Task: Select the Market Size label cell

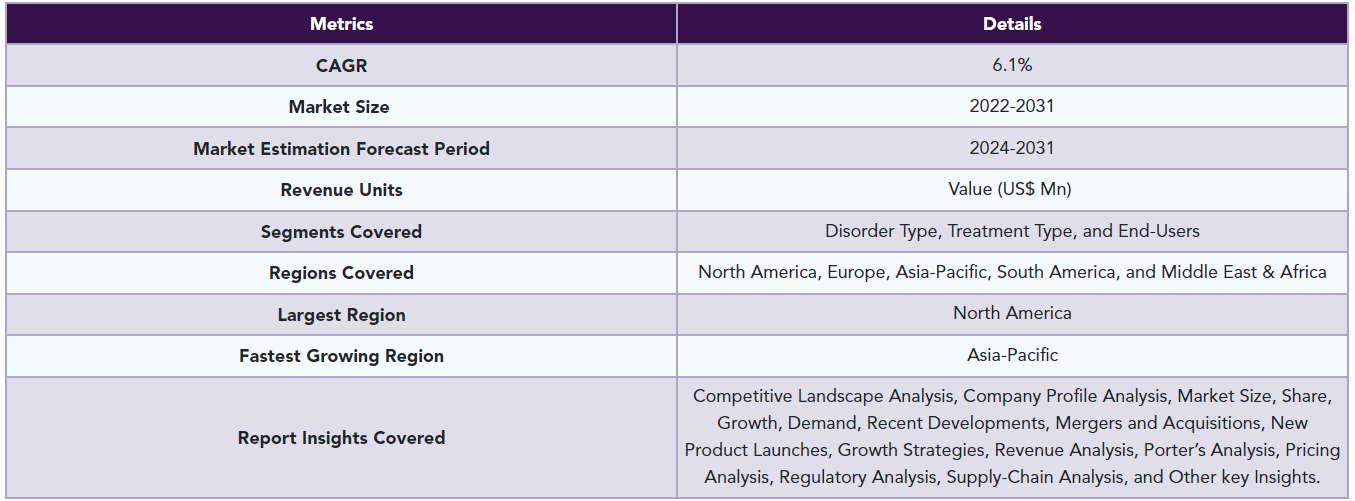Action: click(x=341, y=106)
